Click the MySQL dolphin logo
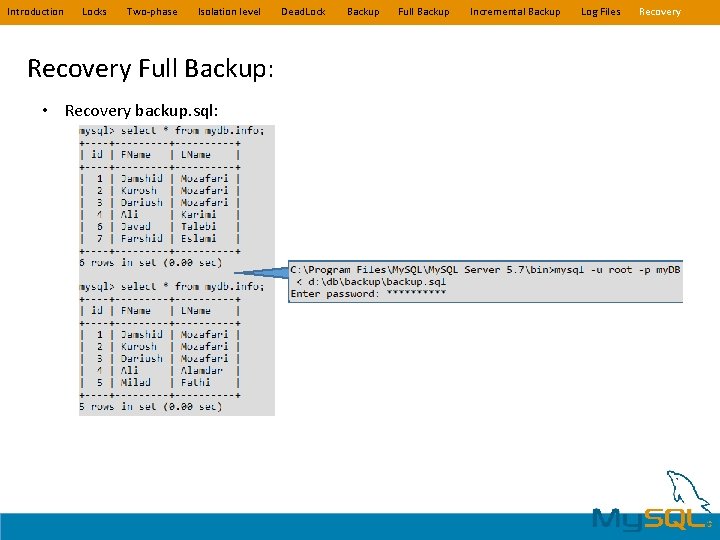Image resolution: width=720 pixels, height=540 pixels. coord(653,501)
